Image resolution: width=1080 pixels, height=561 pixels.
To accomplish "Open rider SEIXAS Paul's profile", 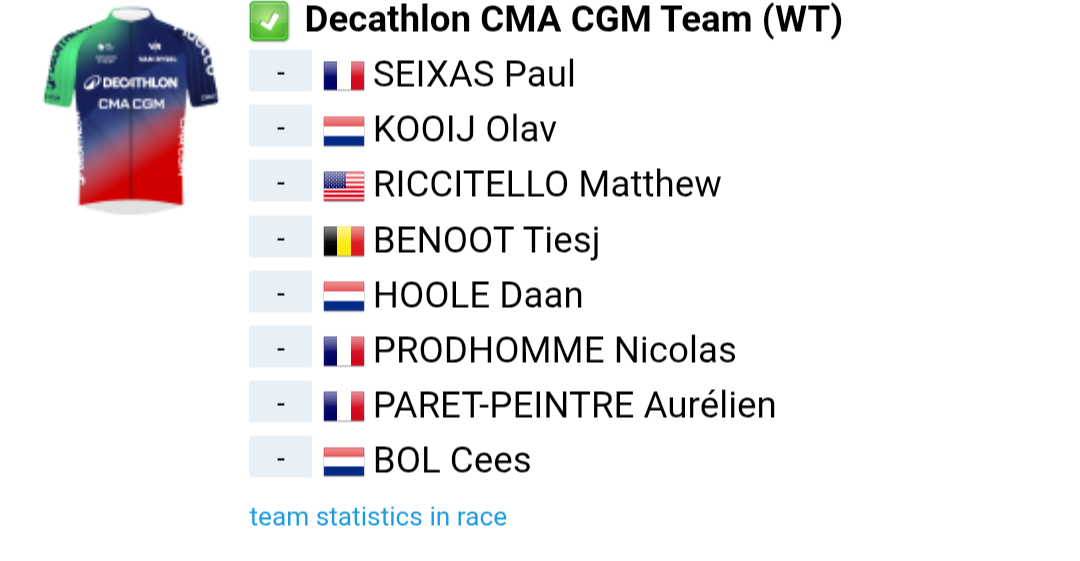I will [x=474, y=74].
